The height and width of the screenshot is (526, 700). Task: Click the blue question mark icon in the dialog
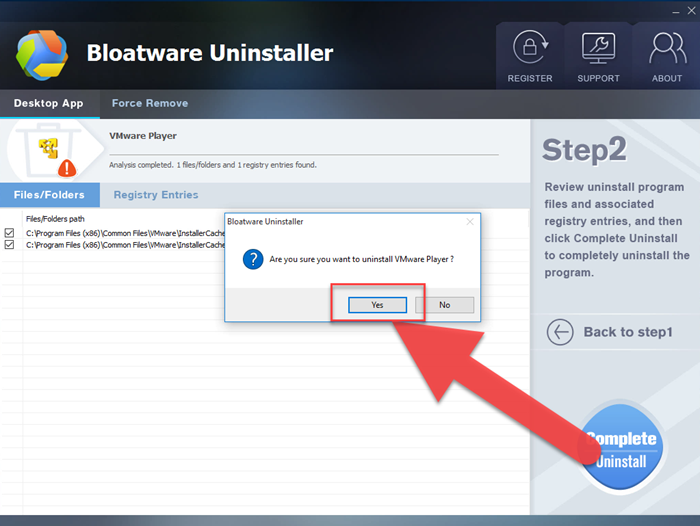pos(253,259)
